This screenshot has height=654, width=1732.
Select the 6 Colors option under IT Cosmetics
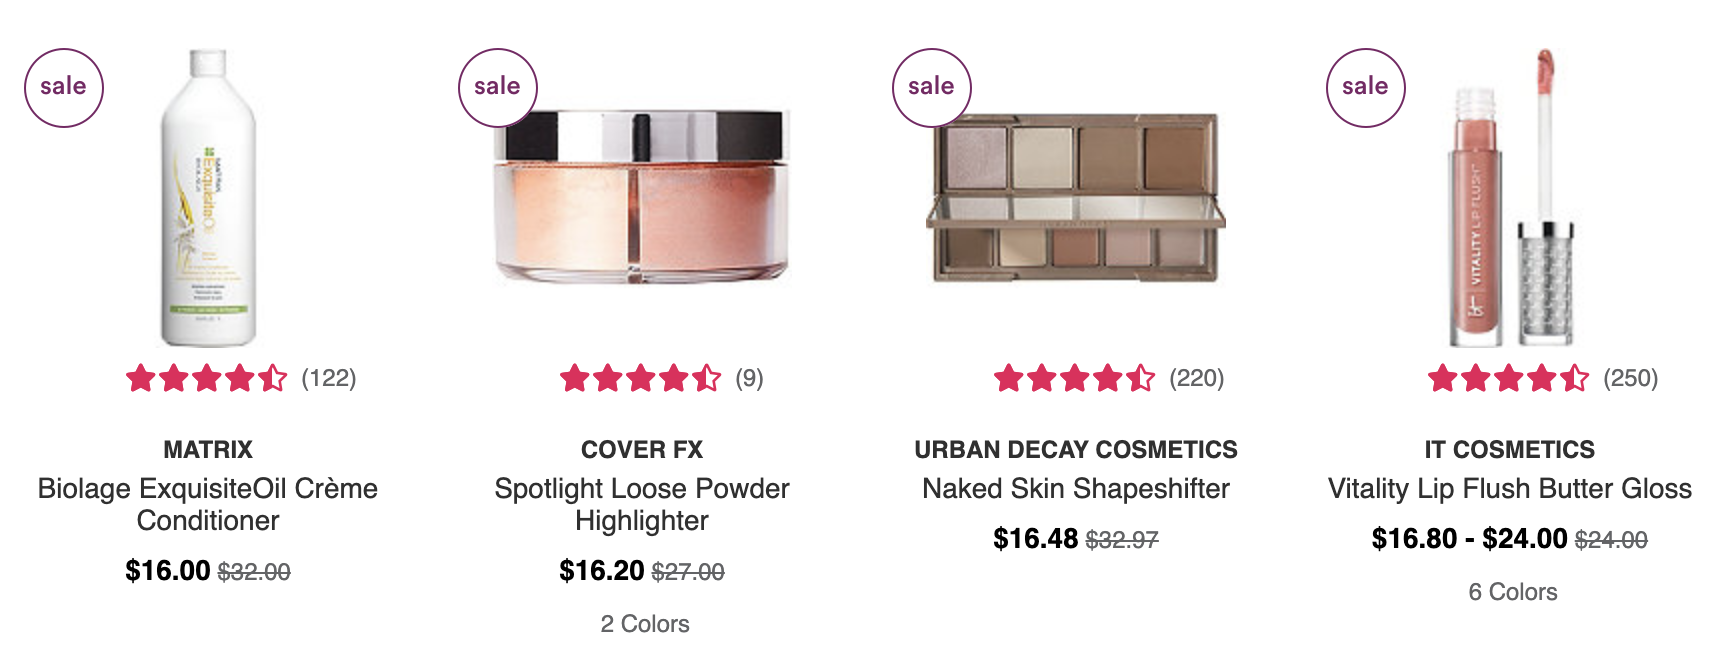pyautogui.click(x=1513, y=592)
